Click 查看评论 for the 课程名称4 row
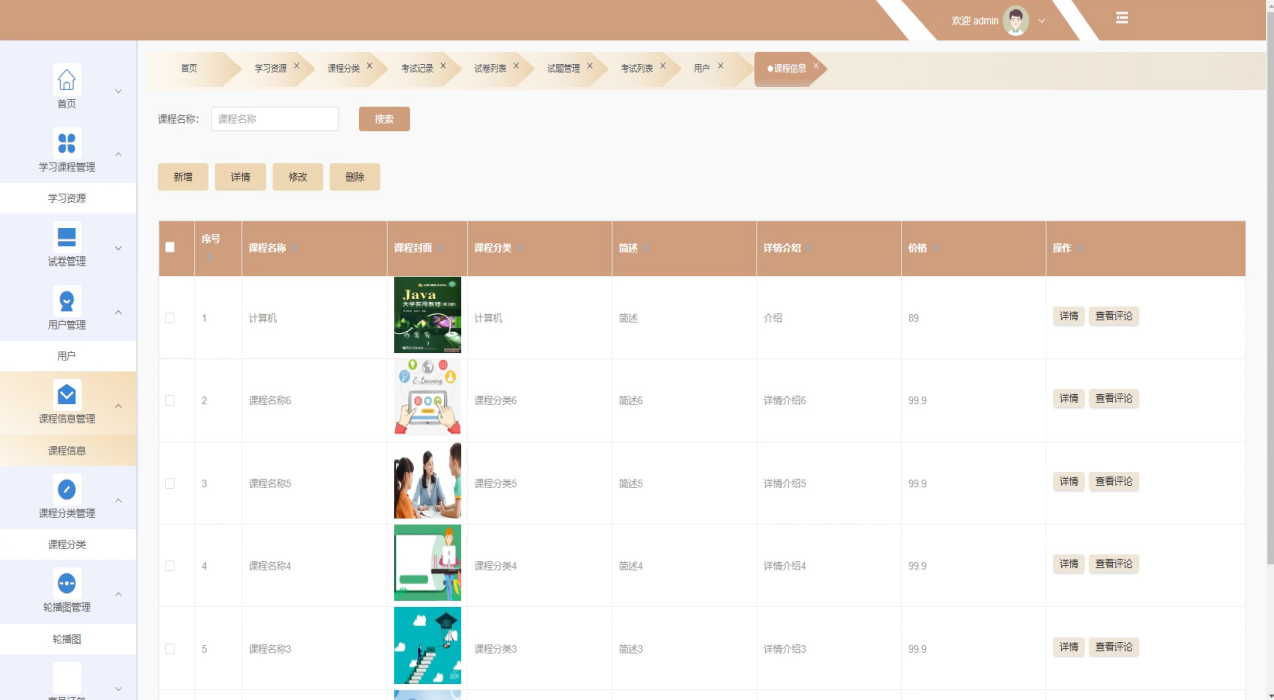The width and height of the screenshot is (1274, 700). [1114, 564]
